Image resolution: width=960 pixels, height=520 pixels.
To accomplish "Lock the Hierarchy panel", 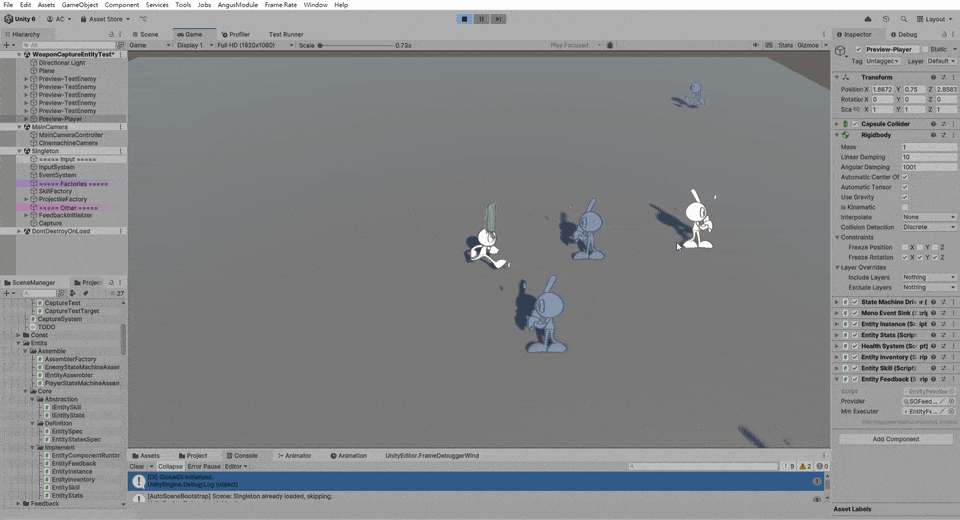I will tap(111, 34).
